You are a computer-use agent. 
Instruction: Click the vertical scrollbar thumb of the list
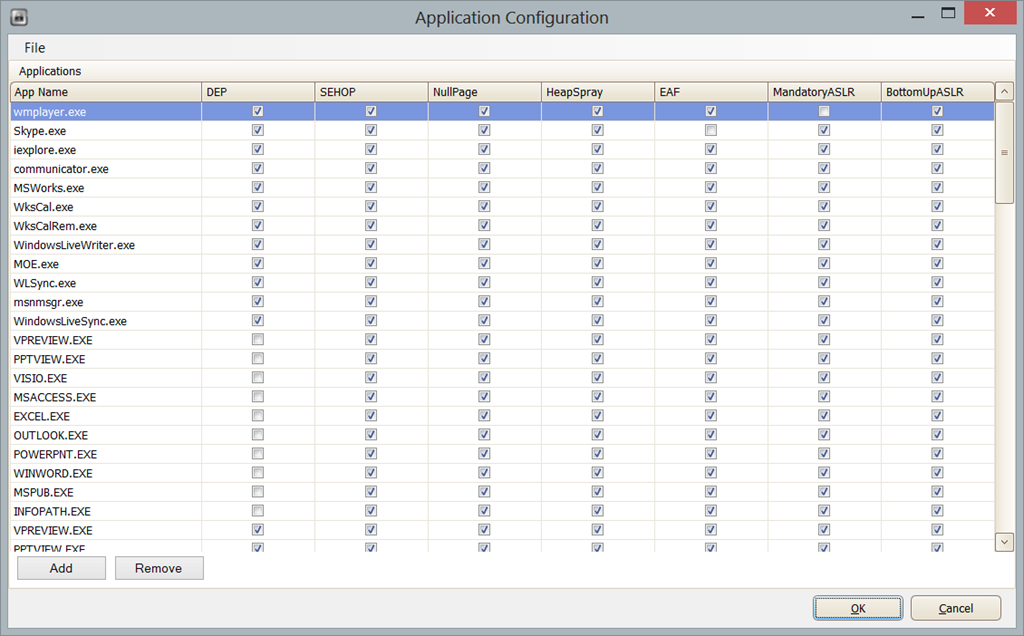(x=1004, y=153)
